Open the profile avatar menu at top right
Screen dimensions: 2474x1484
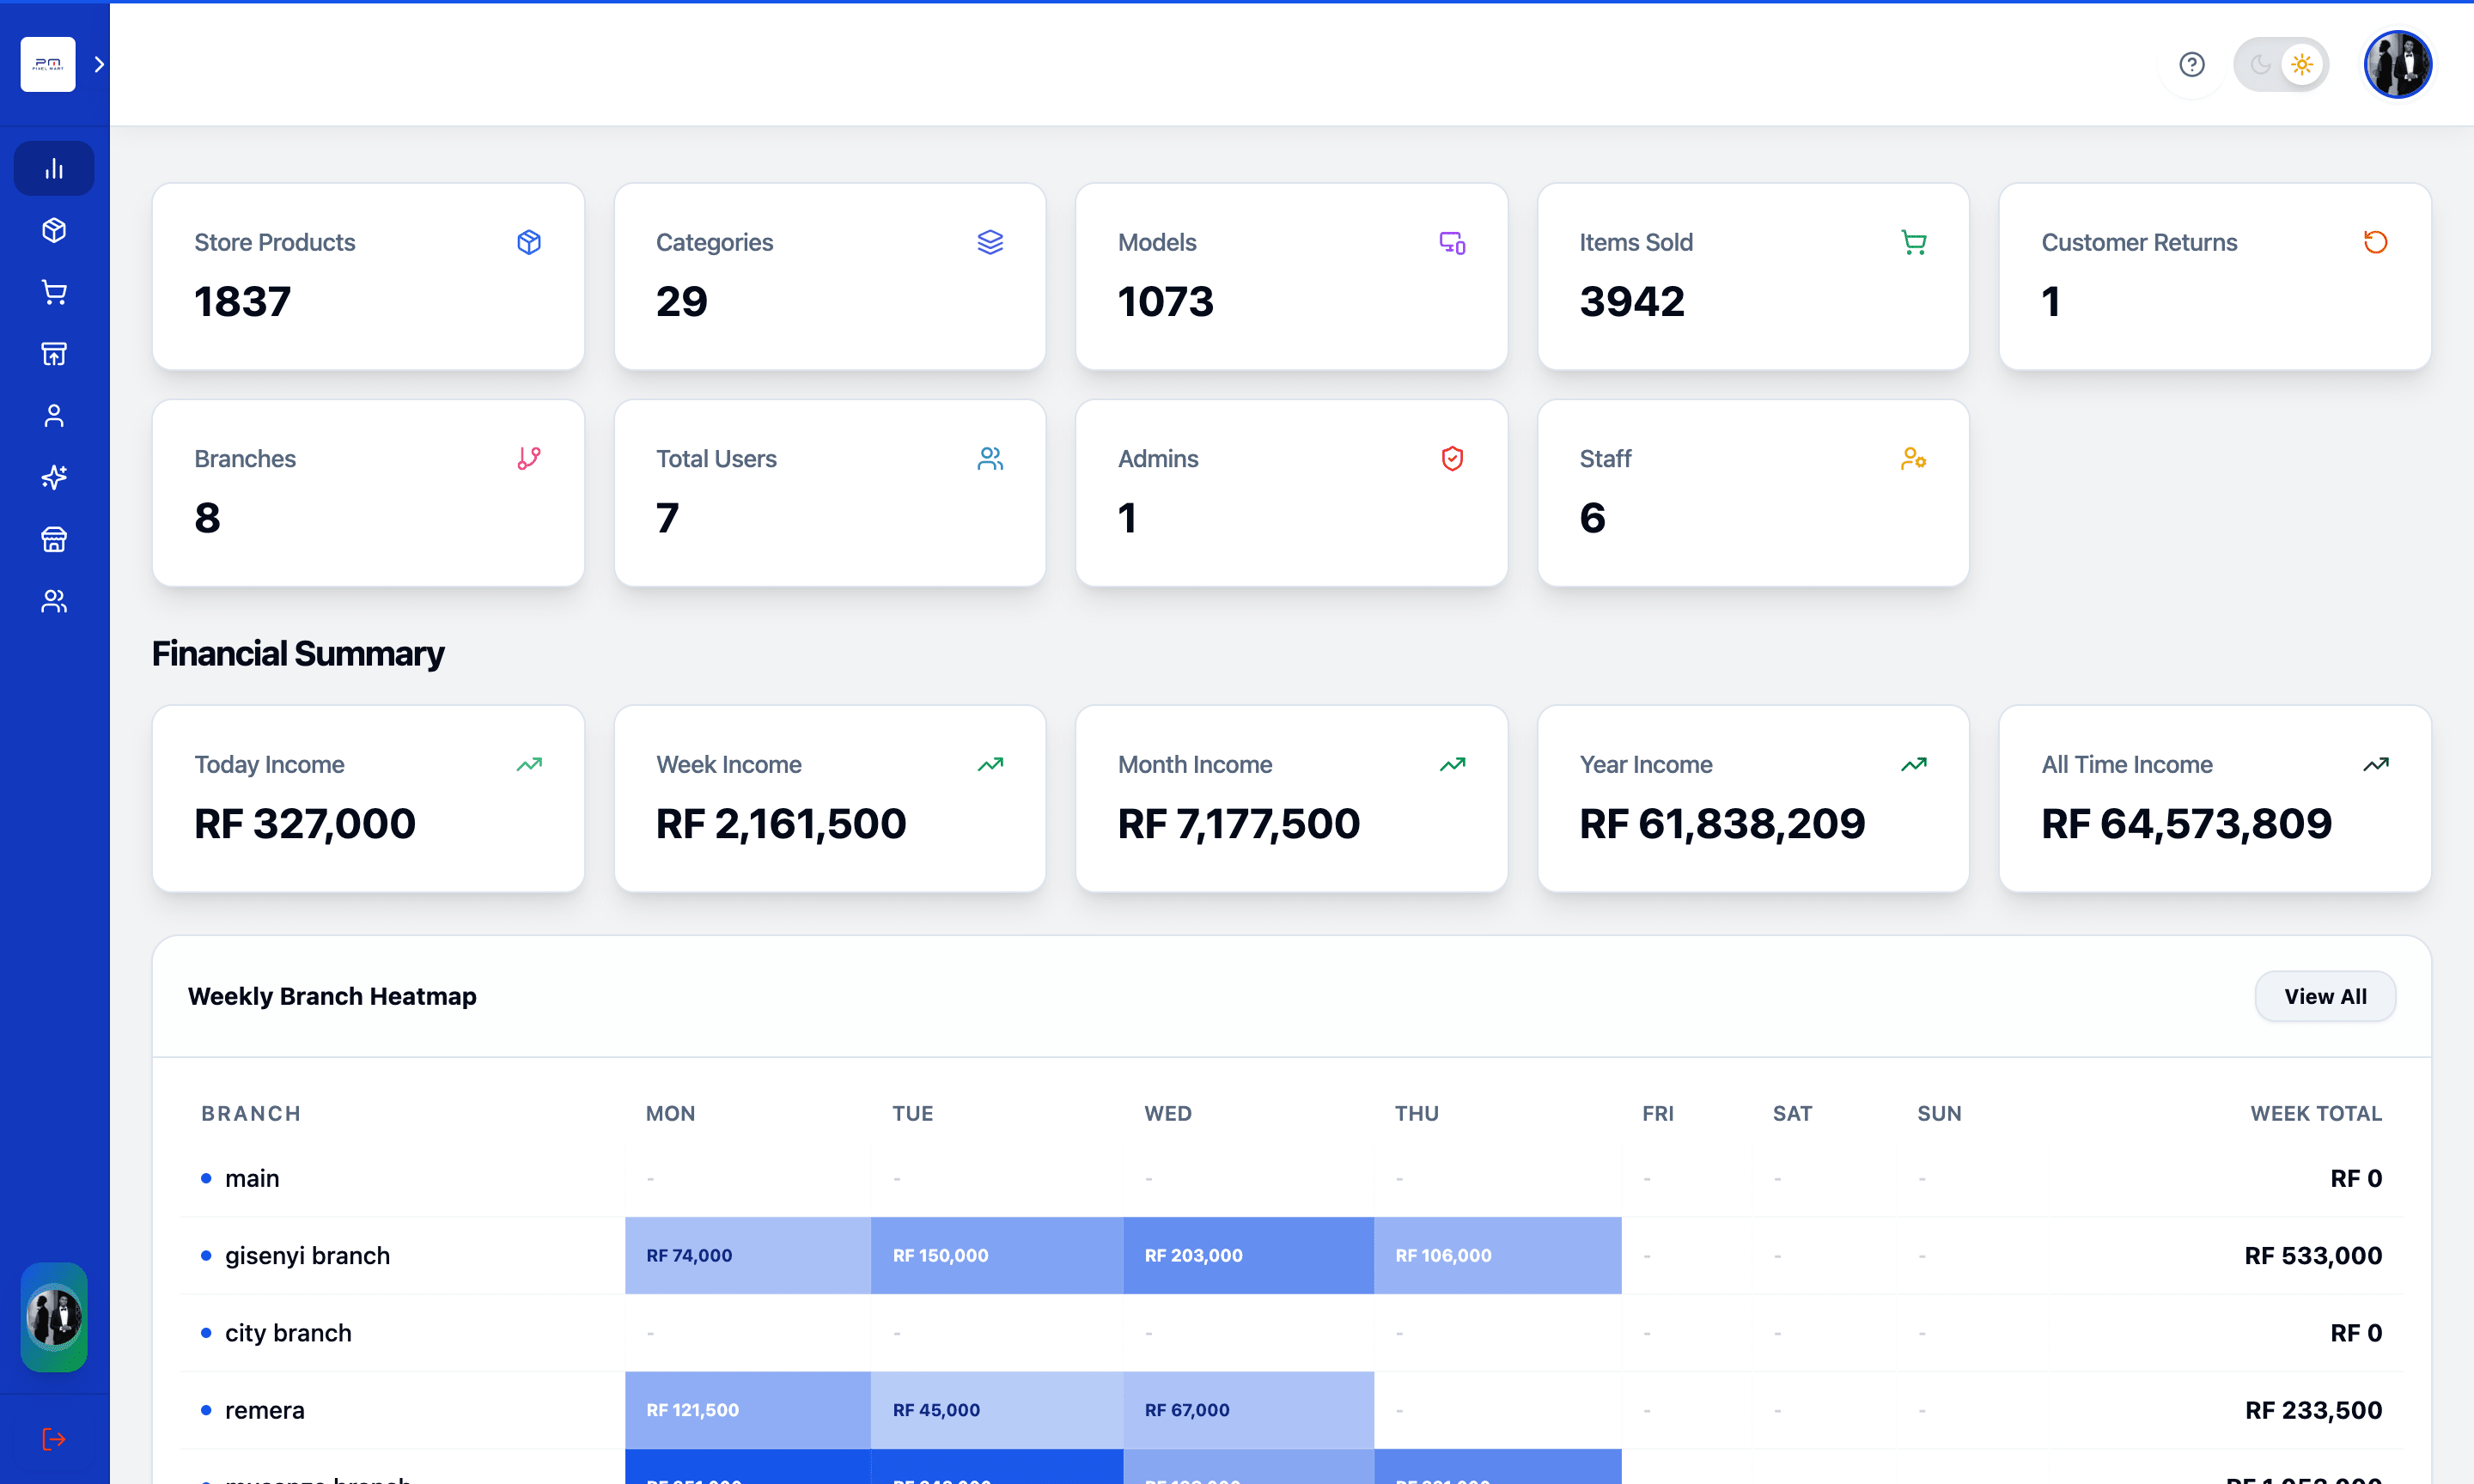tap(2397, 64)
